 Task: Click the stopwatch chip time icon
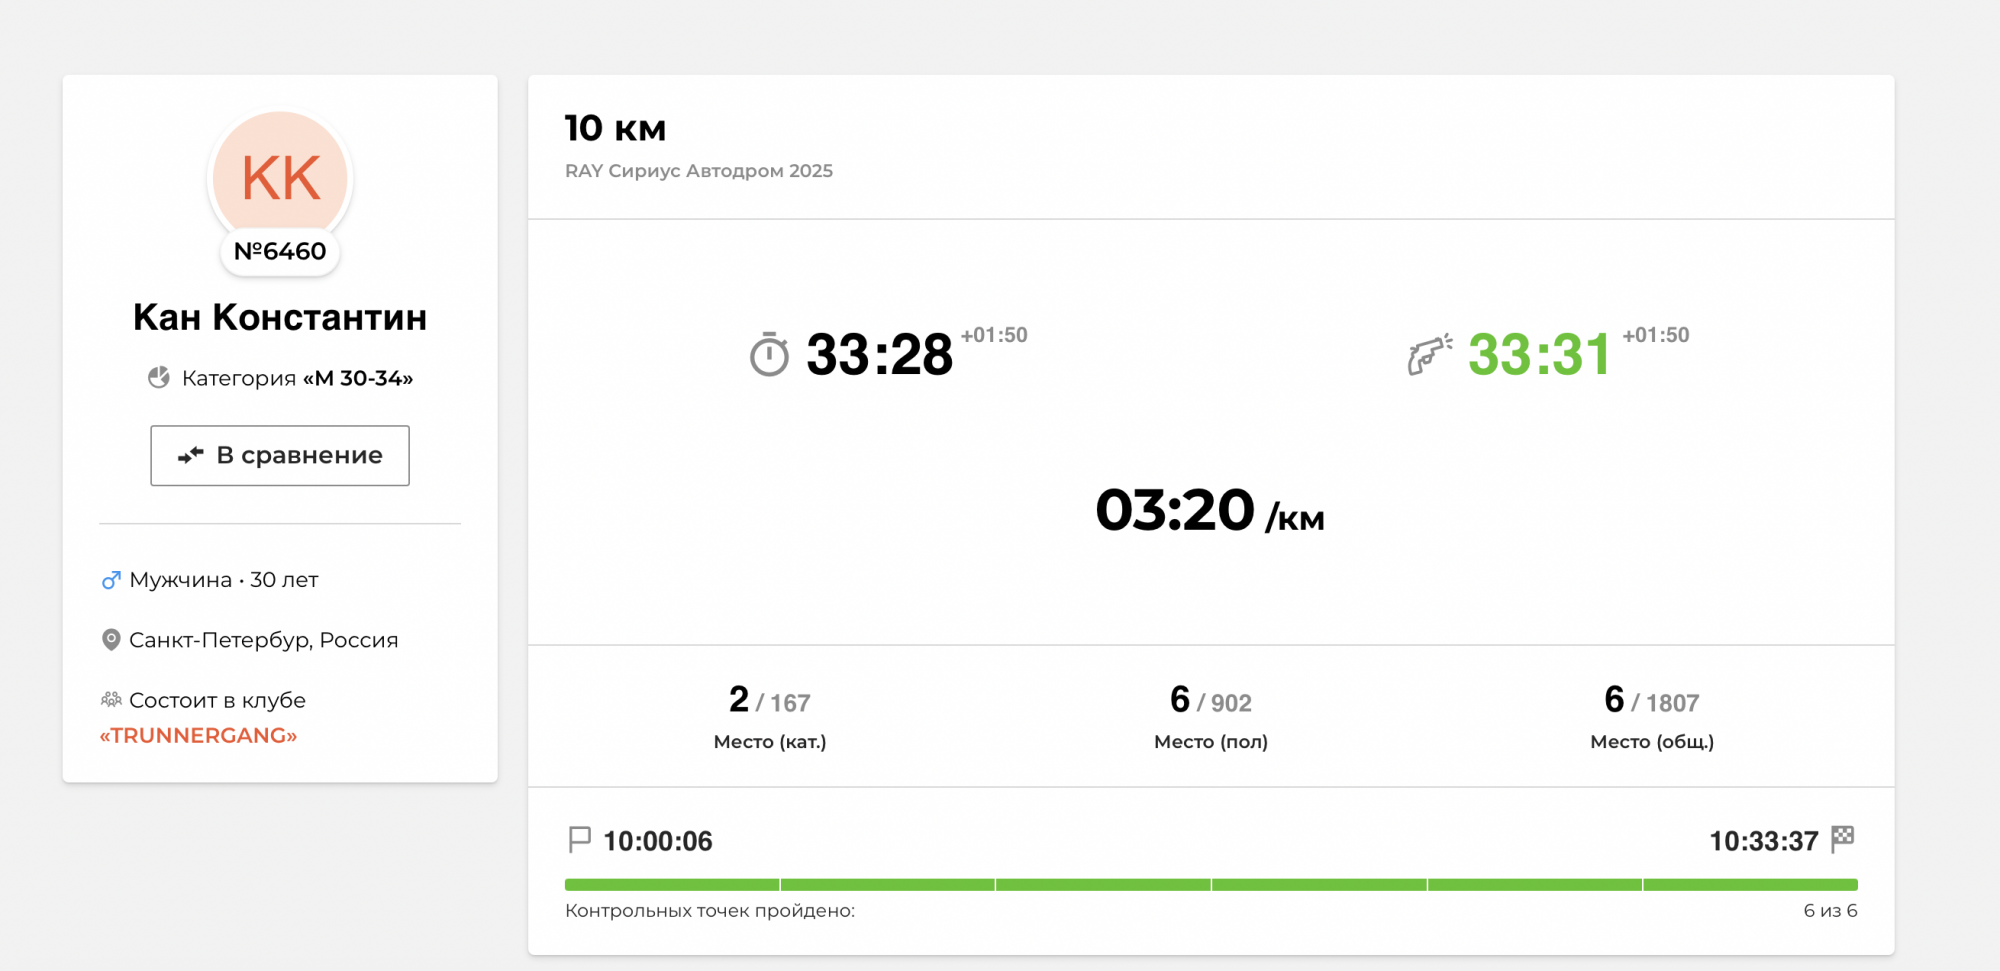(x=769, y=355)
